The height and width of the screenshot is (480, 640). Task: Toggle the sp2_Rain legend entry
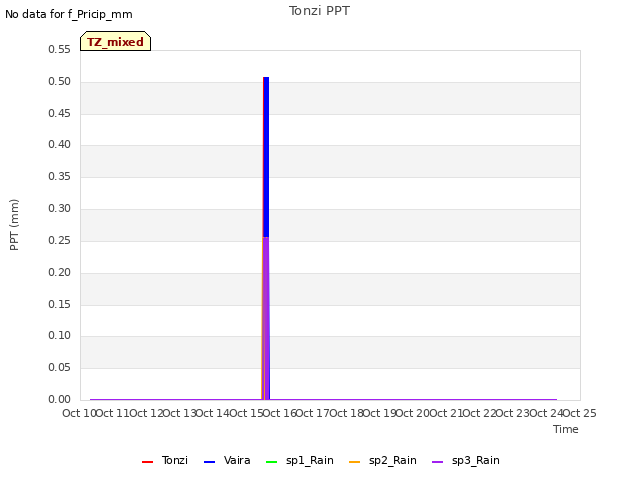tap(383, 460)
